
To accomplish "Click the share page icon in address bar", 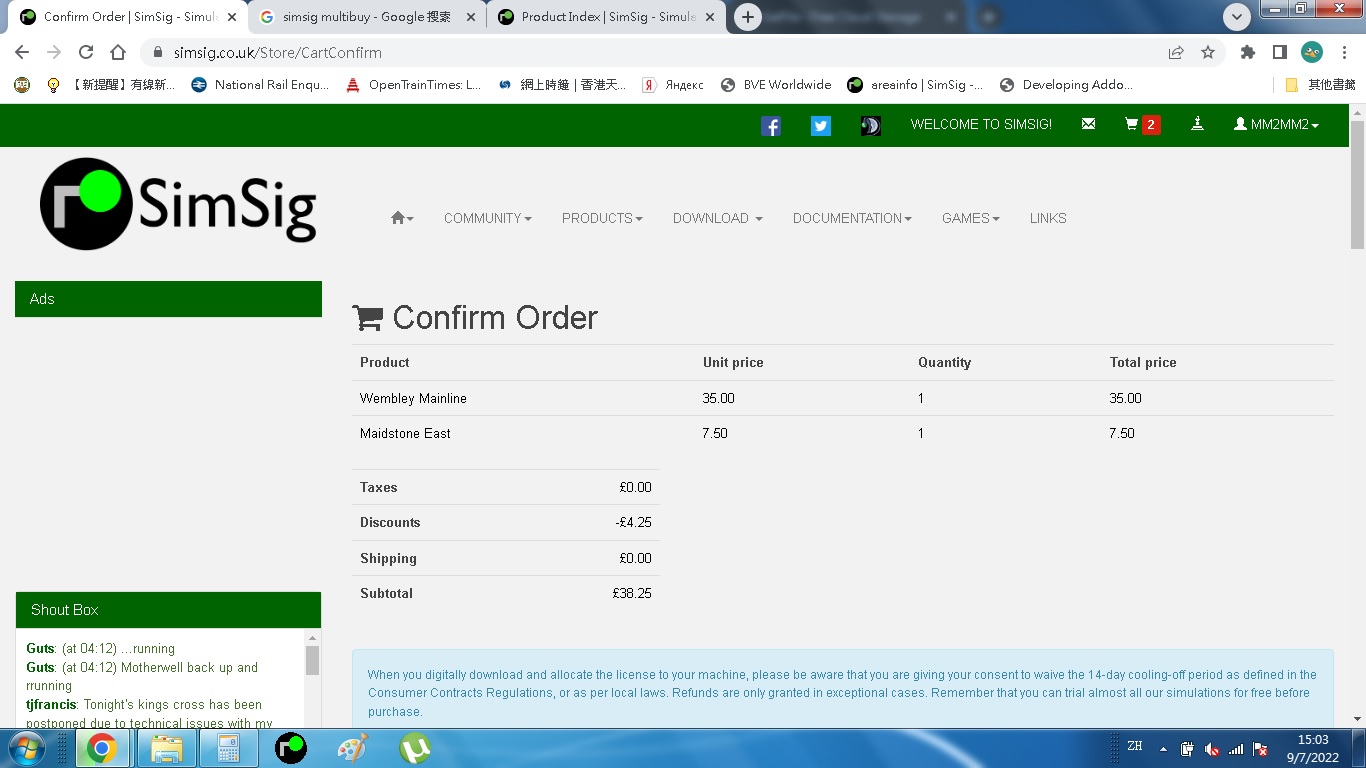I will (1176, 52).
